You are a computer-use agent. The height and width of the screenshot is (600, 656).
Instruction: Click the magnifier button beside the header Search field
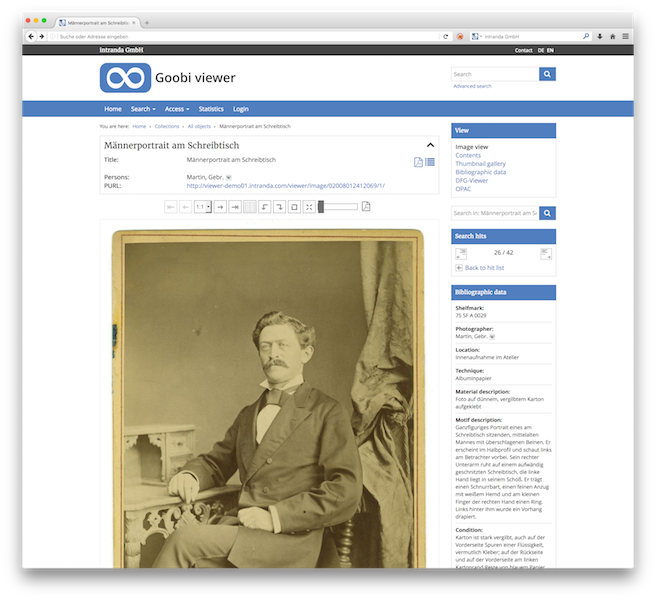(x=547, y=74)
